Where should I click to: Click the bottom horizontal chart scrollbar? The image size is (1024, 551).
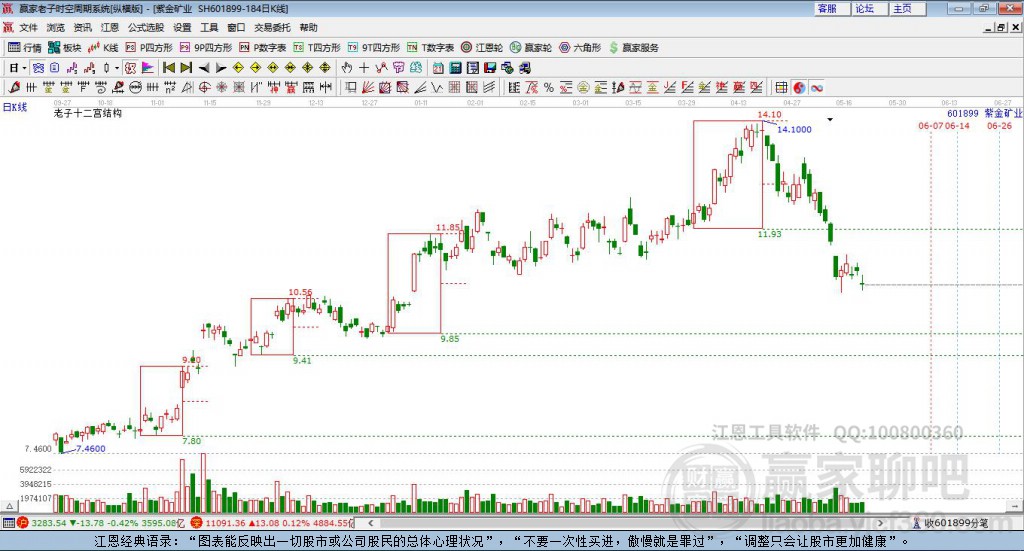[x=626, y=523]
